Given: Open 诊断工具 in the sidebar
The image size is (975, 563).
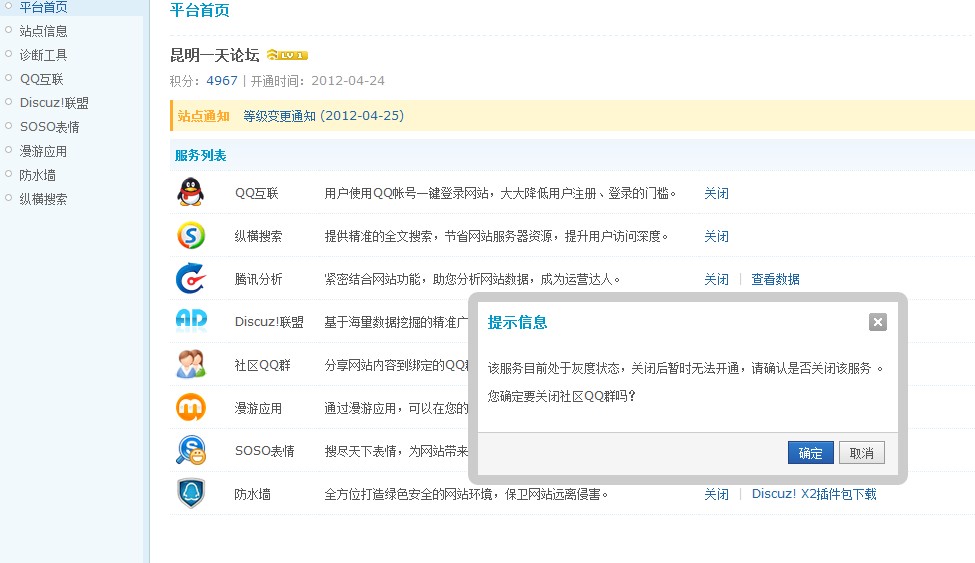Looking at the screenshot, I should point(44,55).
